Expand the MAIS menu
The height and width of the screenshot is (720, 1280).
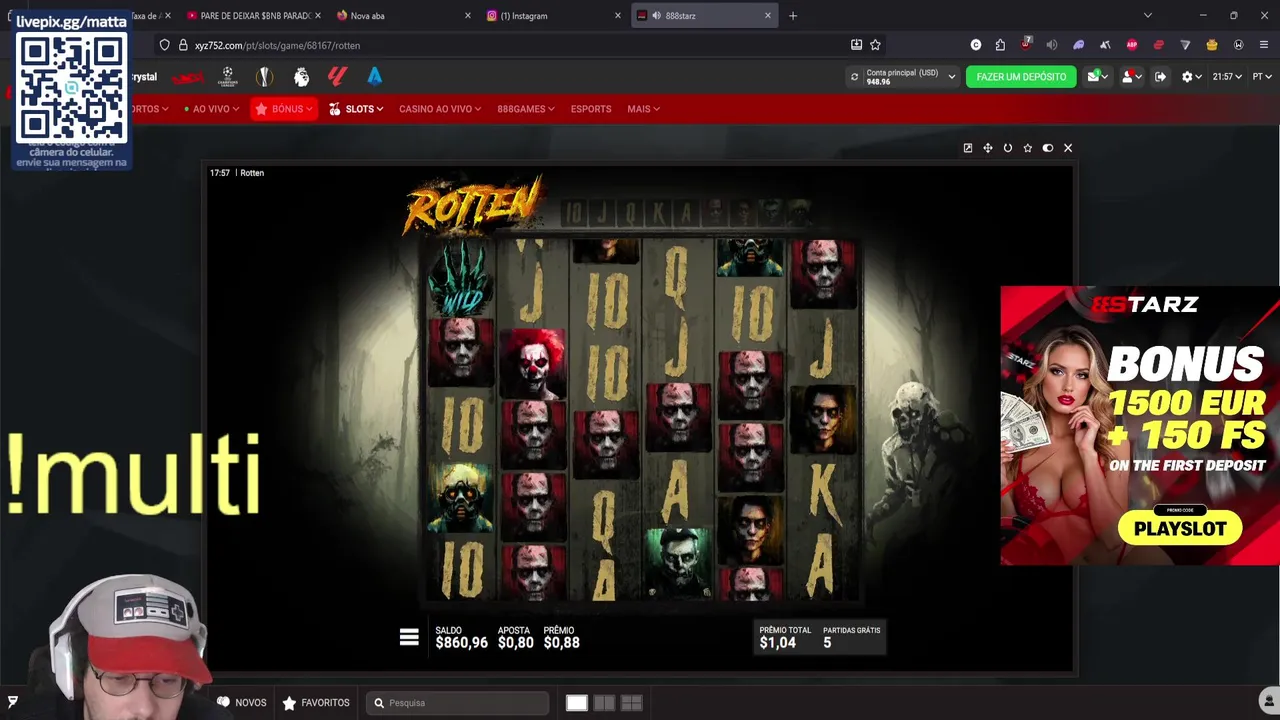[x=643, y=109]
